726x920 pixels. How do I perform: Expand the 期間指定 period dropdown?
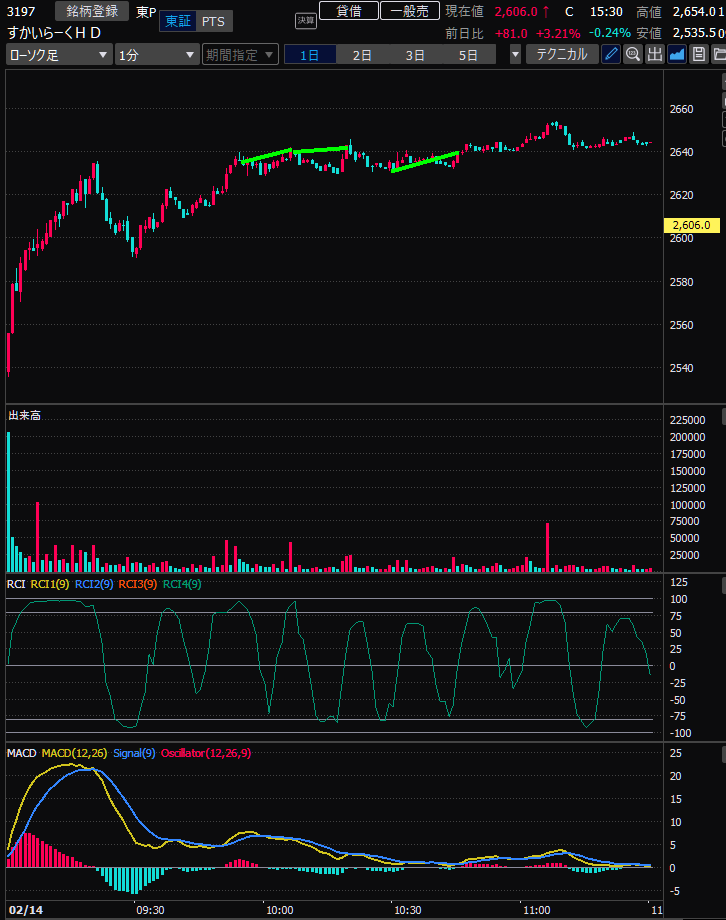pos(240,54)
